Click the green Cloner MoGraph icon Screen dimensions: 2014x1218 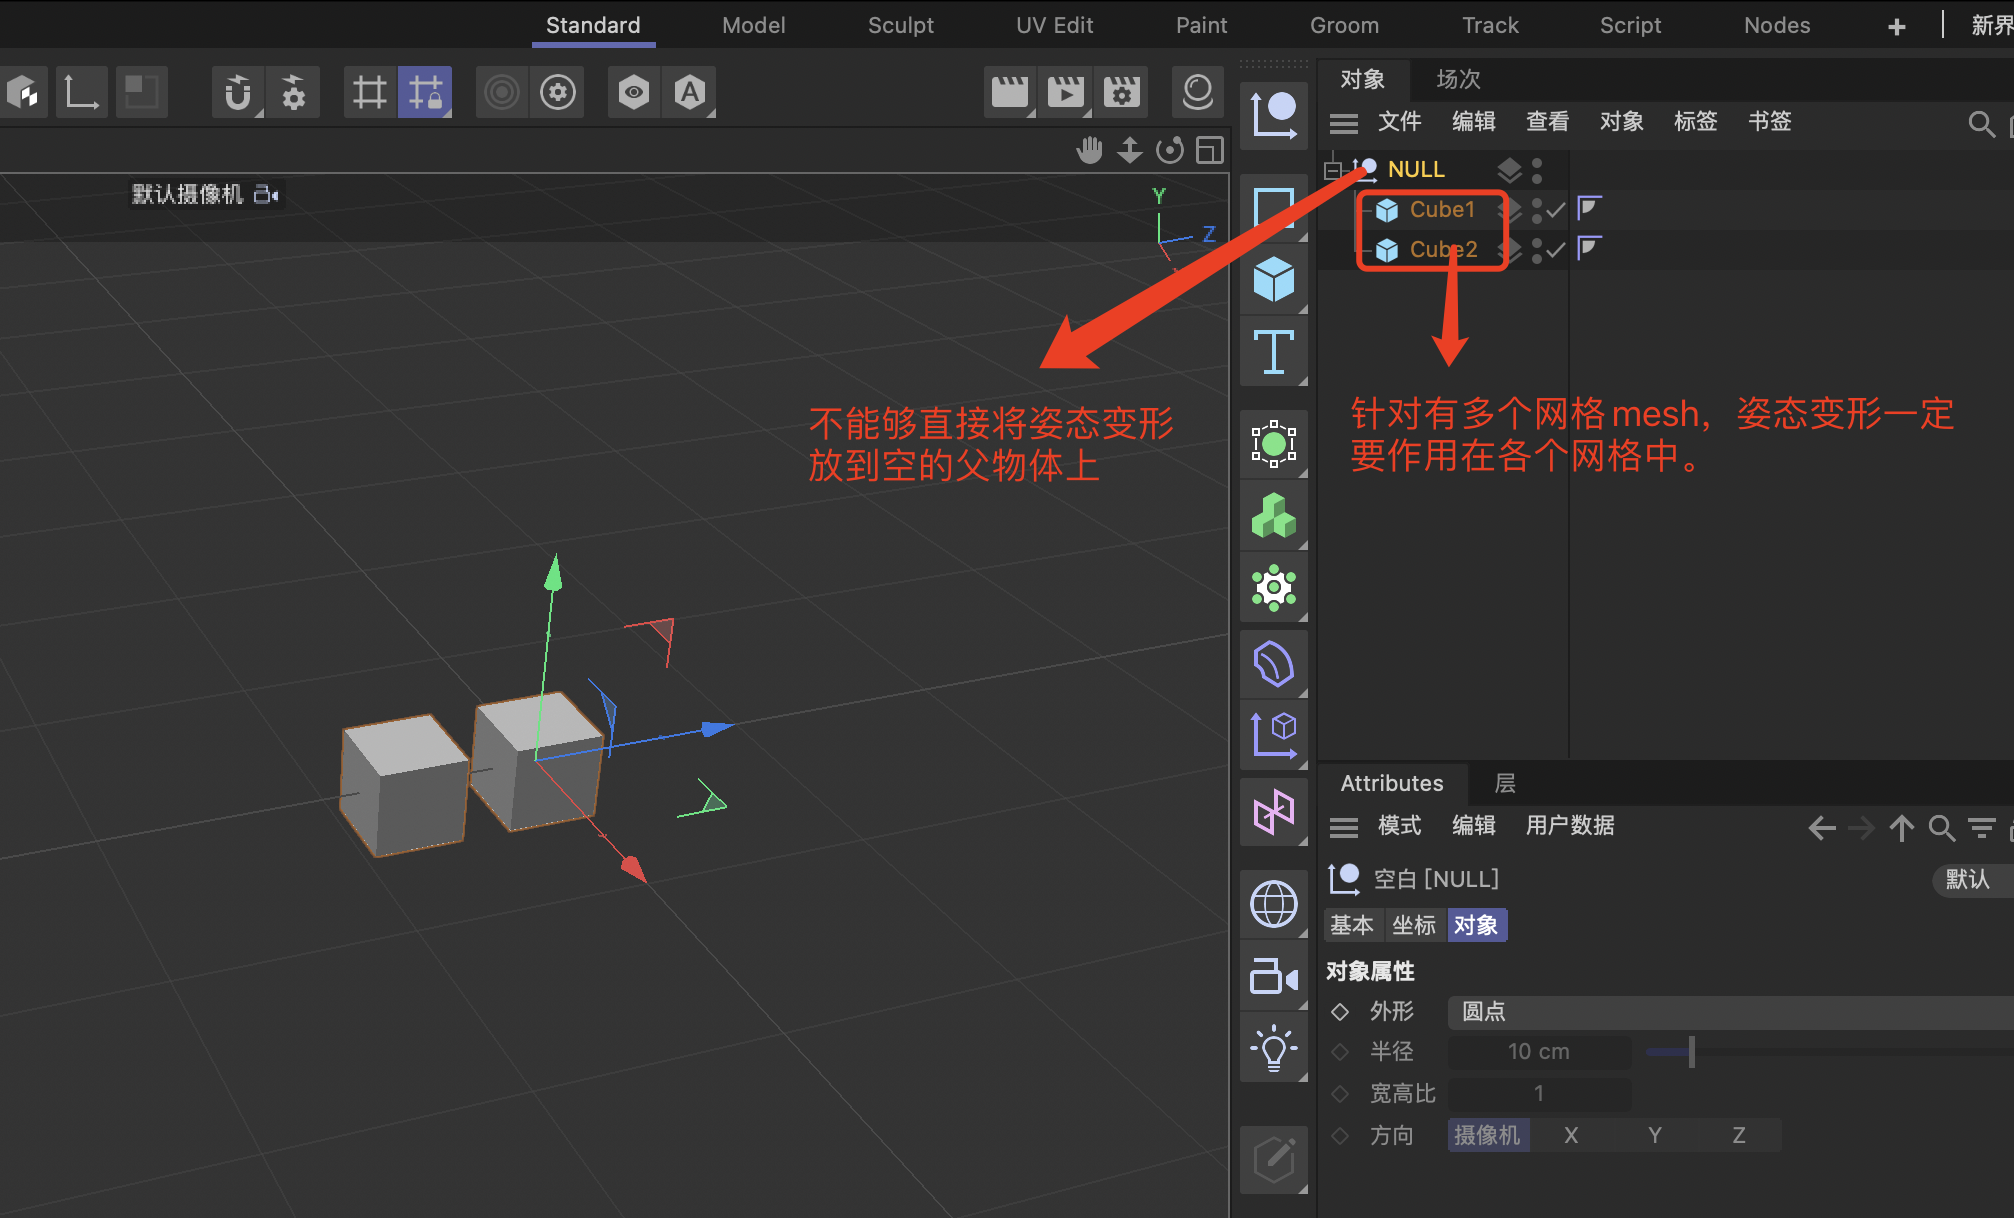click(x=1273, y=516)
